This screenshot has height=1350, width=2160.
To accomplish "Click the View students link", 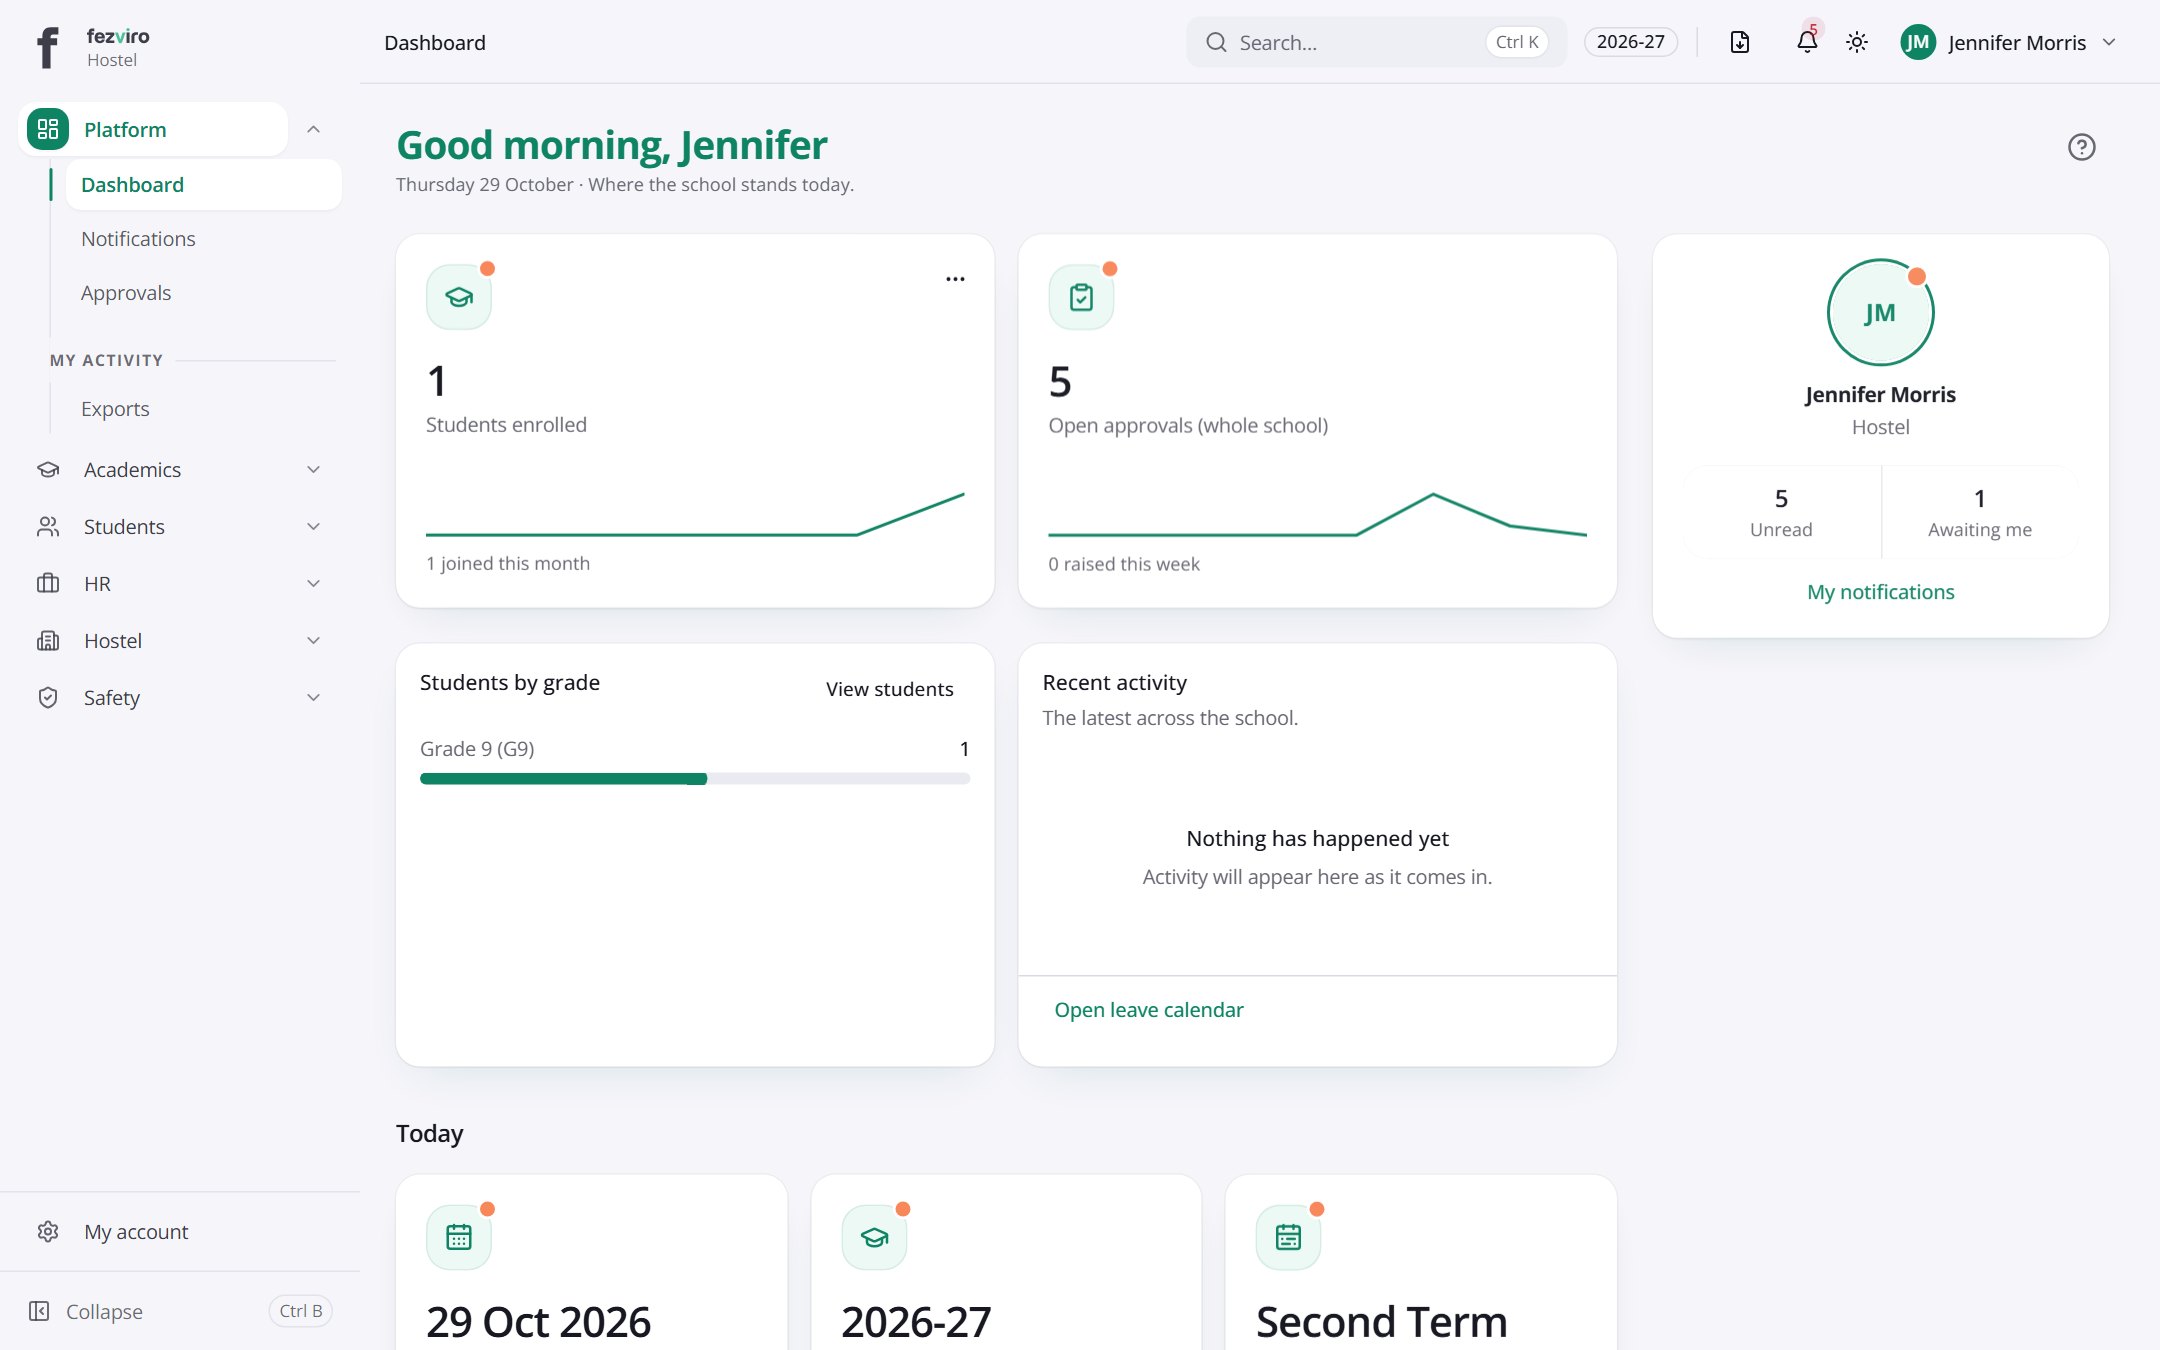I will pyautogui.click(x=889, y=689).
